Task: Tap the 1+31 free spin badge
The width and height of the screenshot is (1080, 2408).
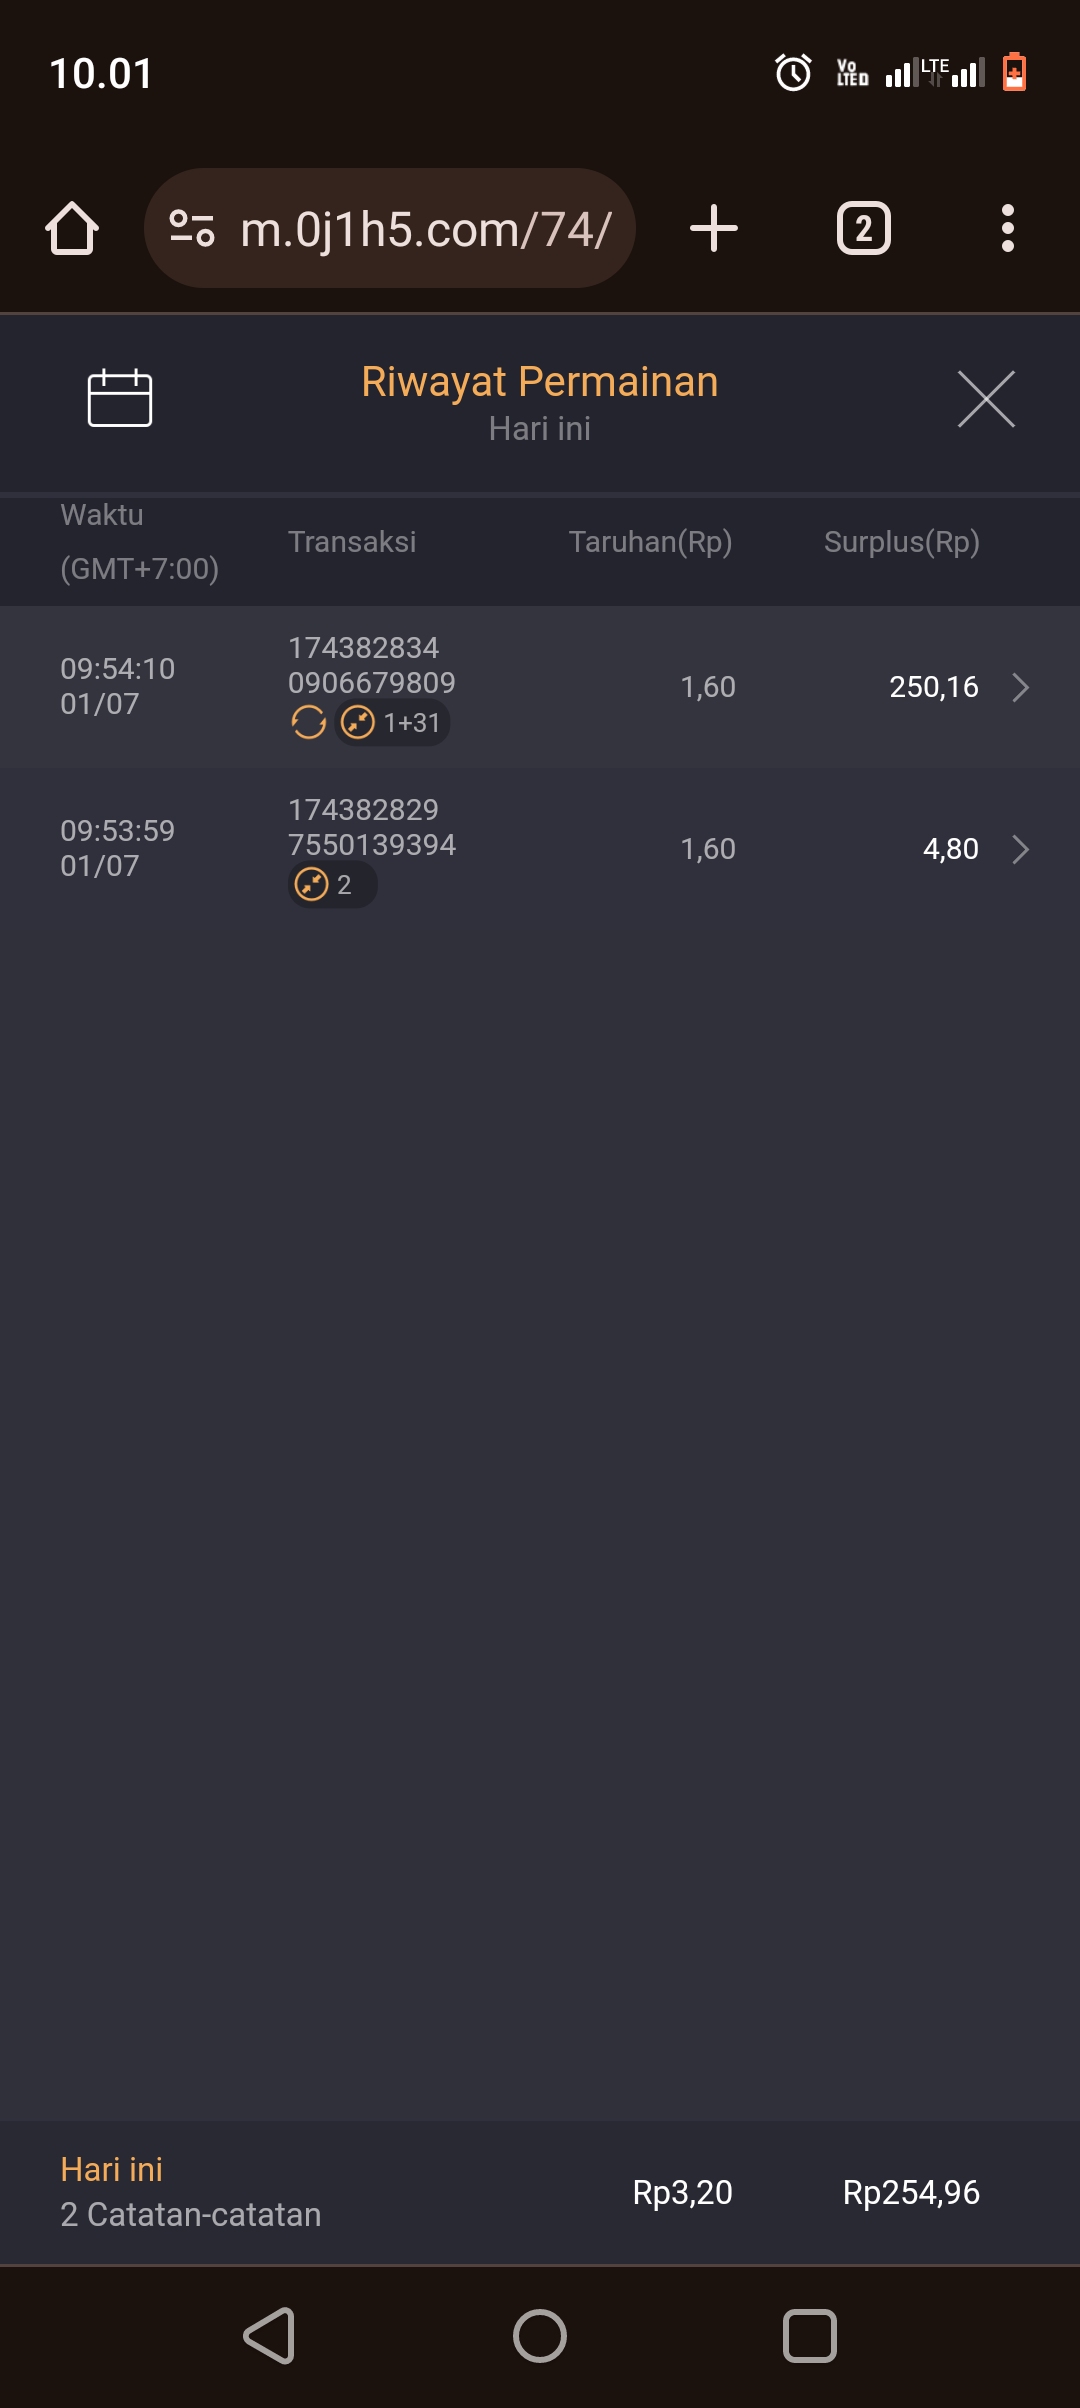Action: coord(392,722)
